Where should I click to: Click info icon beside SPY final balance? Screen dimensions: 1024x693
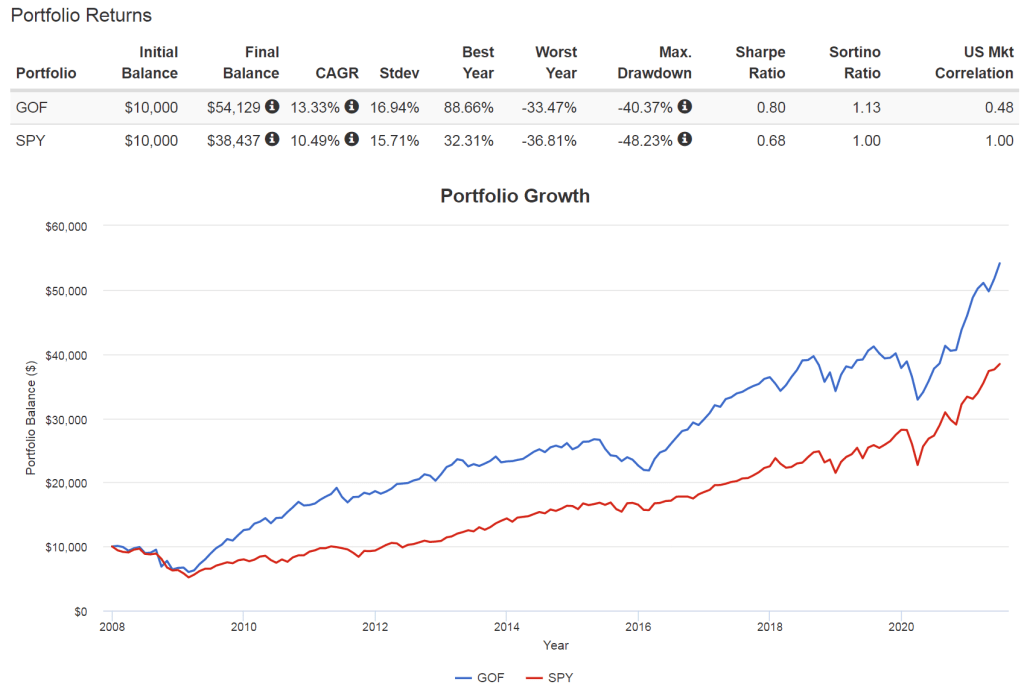click(272, 140)
